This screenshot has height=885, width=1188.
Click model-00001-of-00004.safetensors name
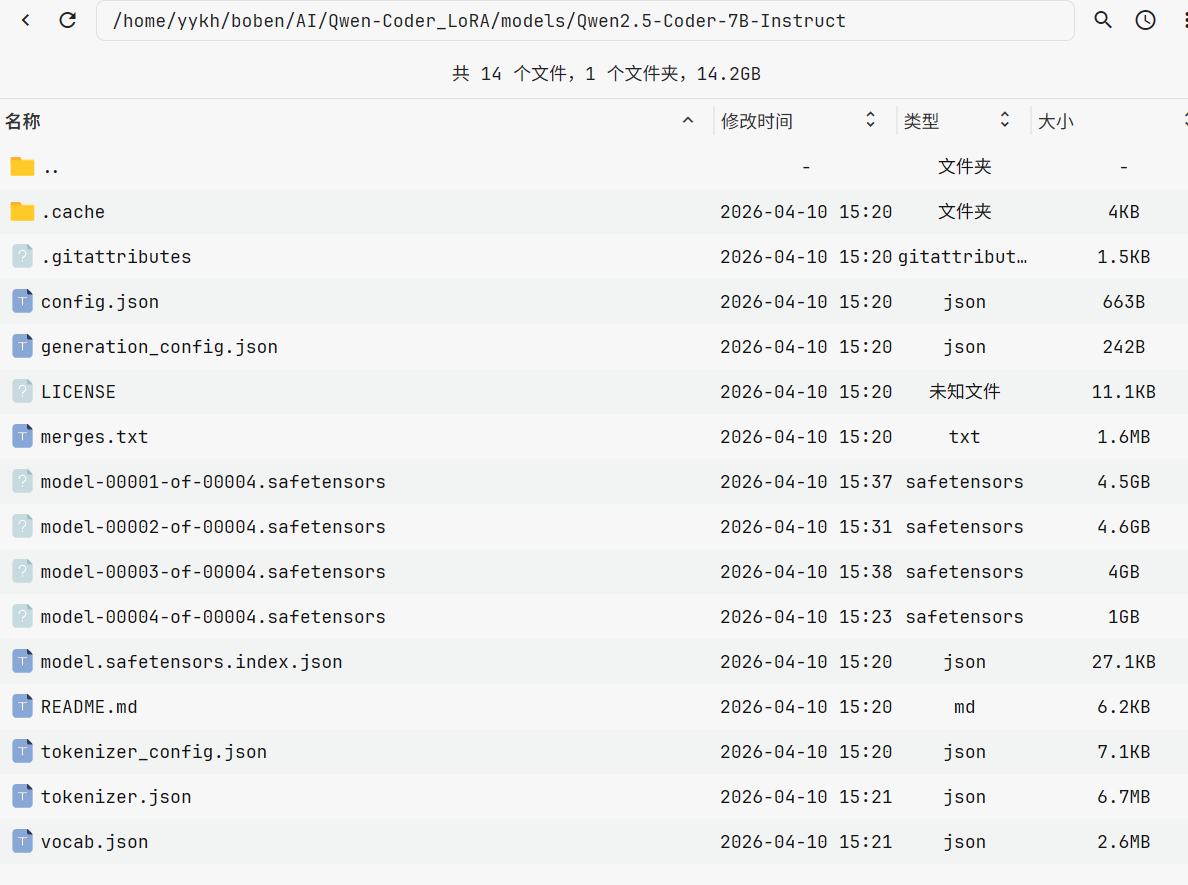(x=213, y=482)
